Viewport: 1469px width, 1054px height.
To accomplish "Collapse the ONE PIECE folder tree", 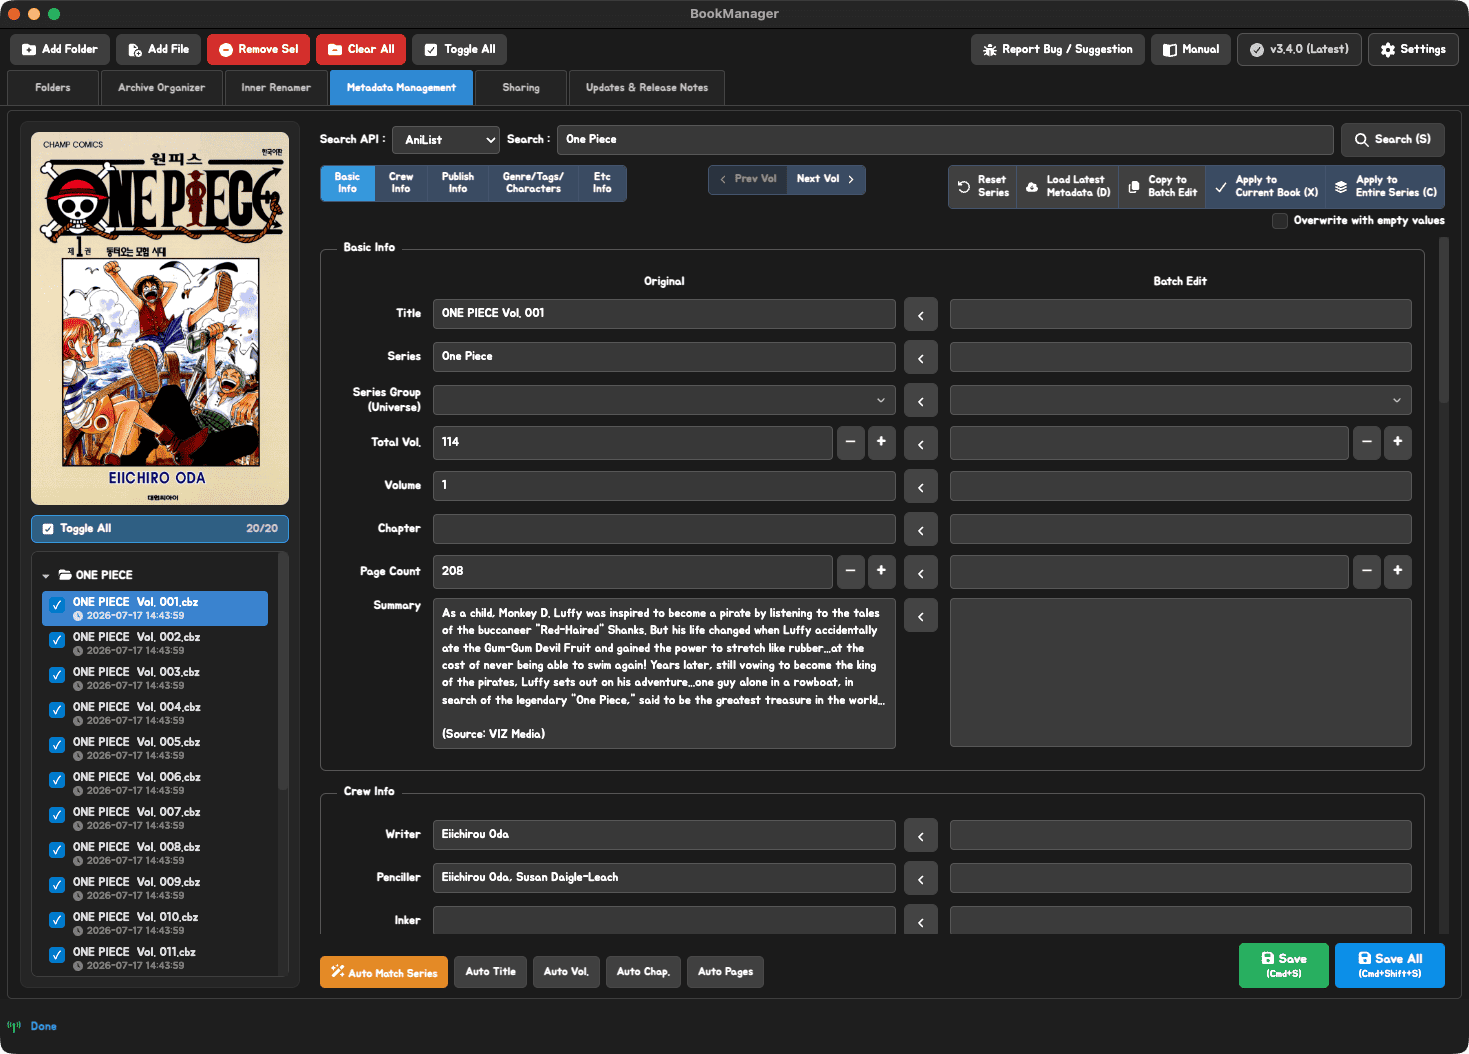I will coord(46,576).
